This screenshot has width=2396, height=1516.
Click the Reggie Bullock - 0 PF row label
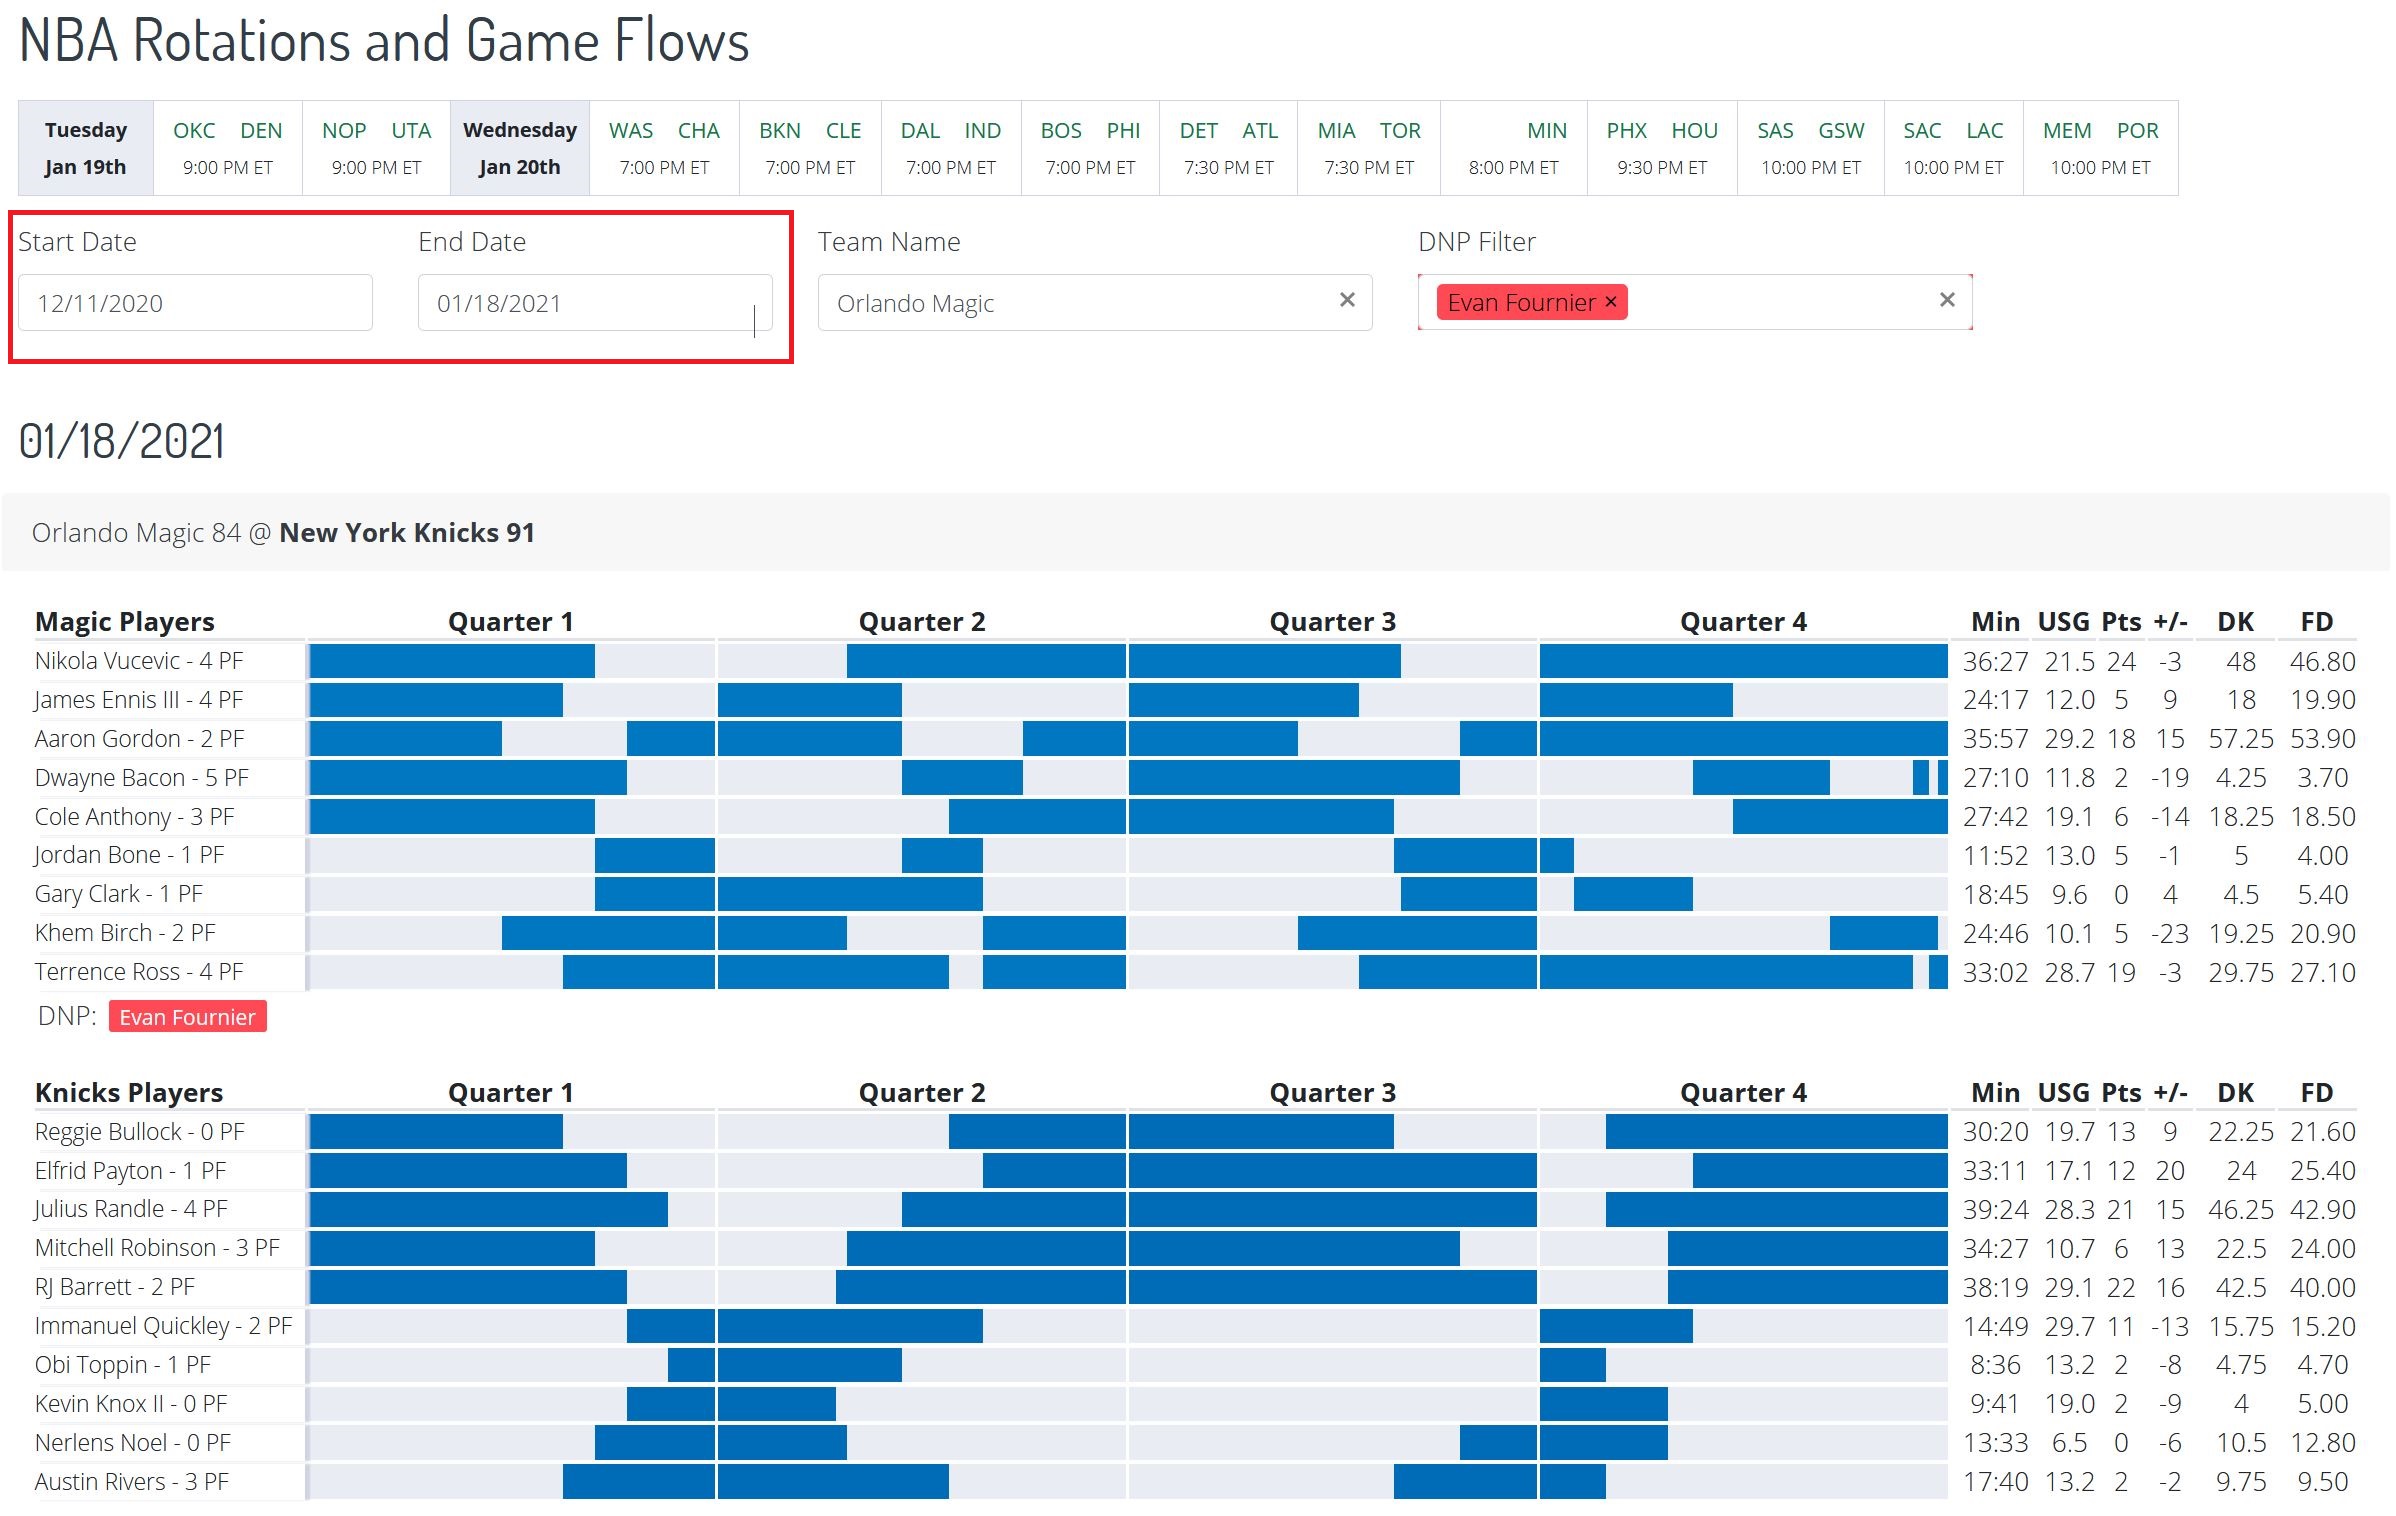140,1132
